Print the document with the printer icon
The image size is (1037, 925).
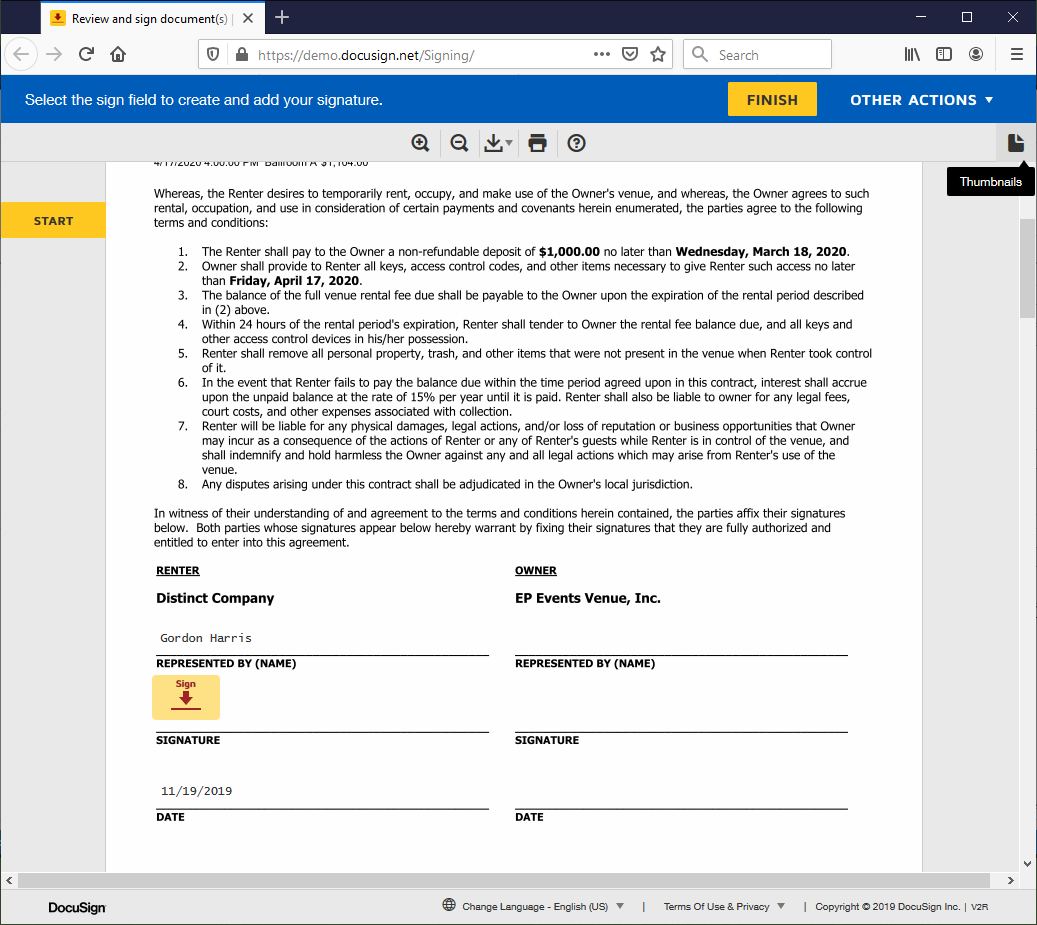537,143
